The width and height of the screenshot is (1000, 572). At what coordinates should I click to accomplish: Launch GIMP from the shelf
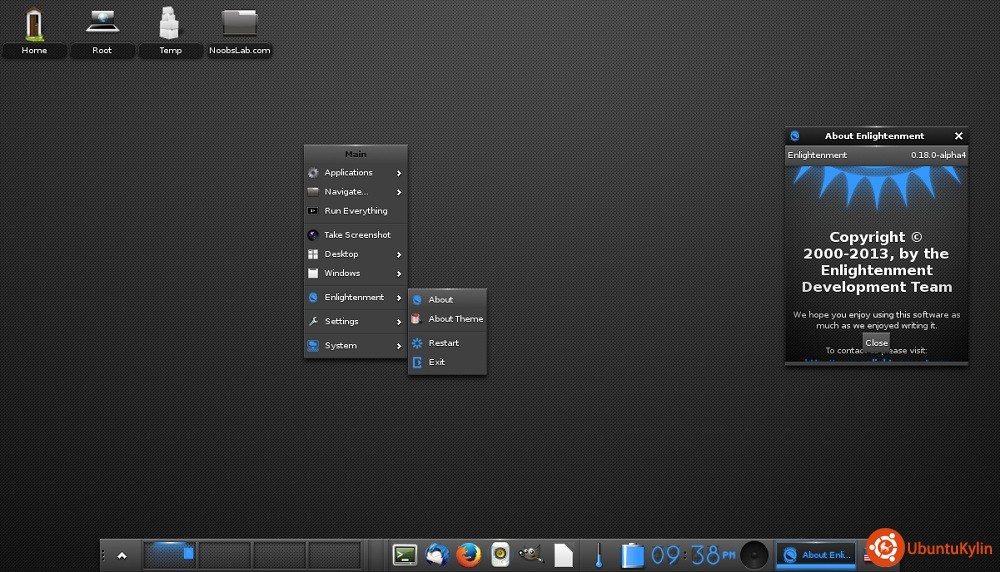(x=531, y=555)
